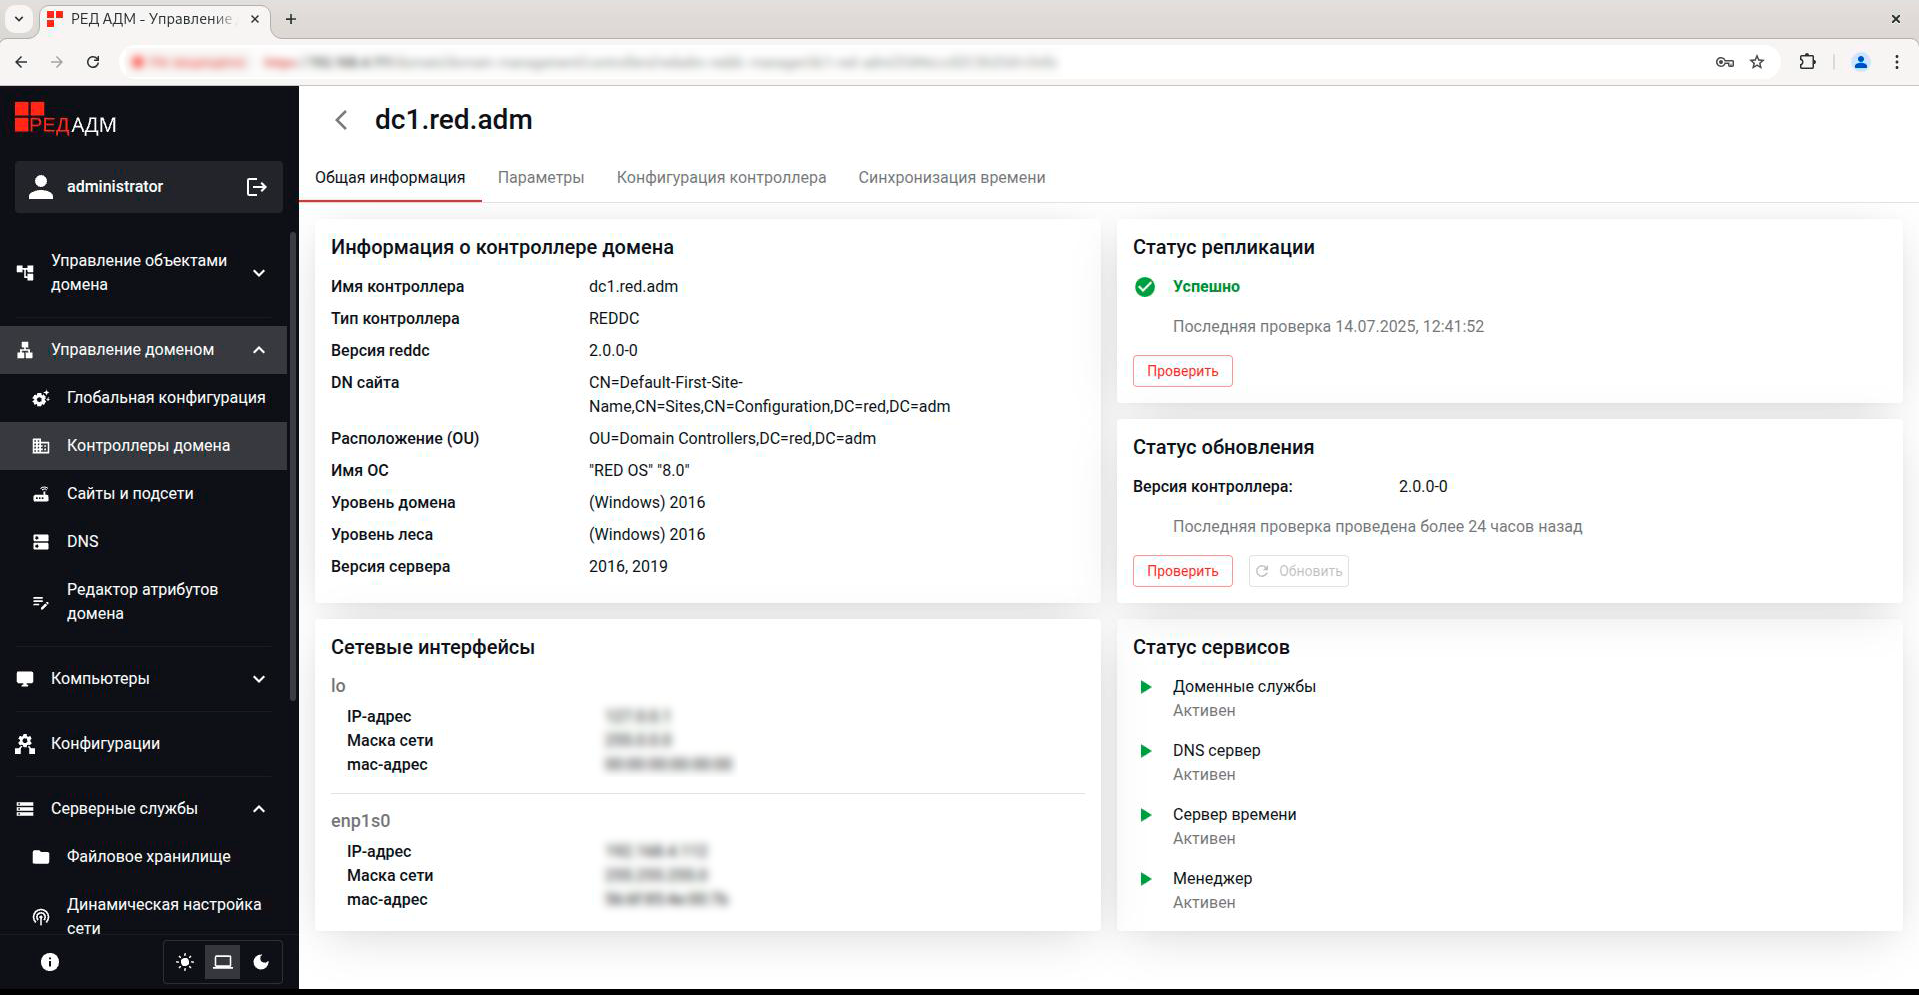Open browser extensions puzzle icon
The width and height of the screenshot is (1919, 995).
(x=1807, y=62)
